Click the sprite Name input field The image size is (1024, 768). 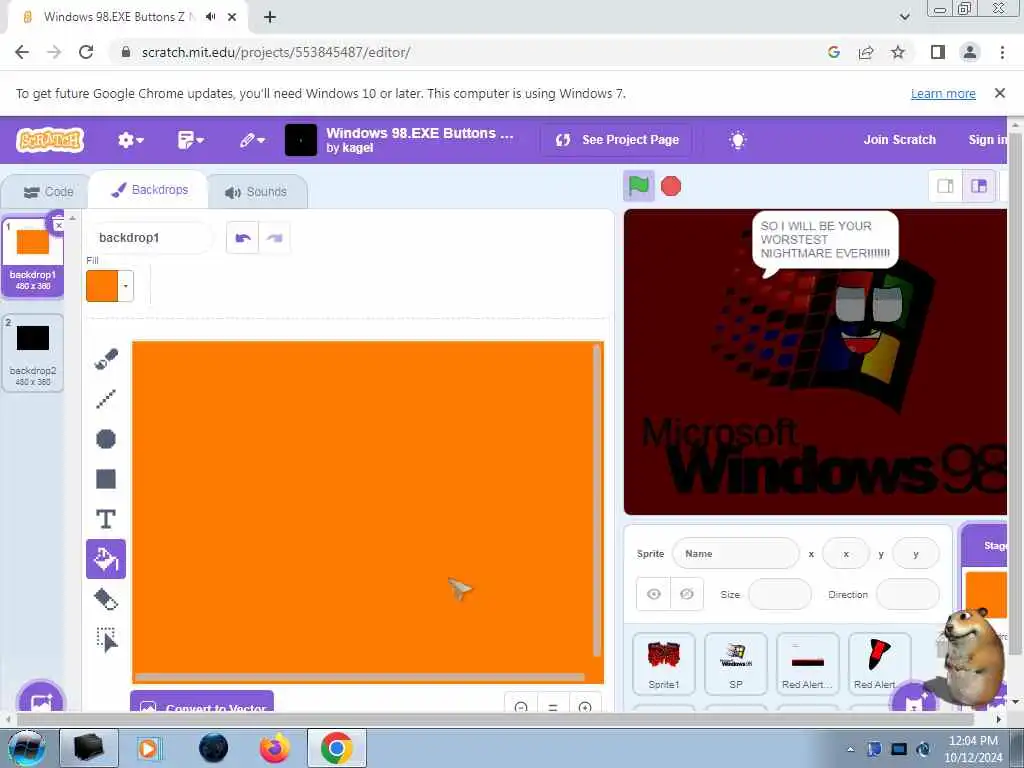(735, 554)
